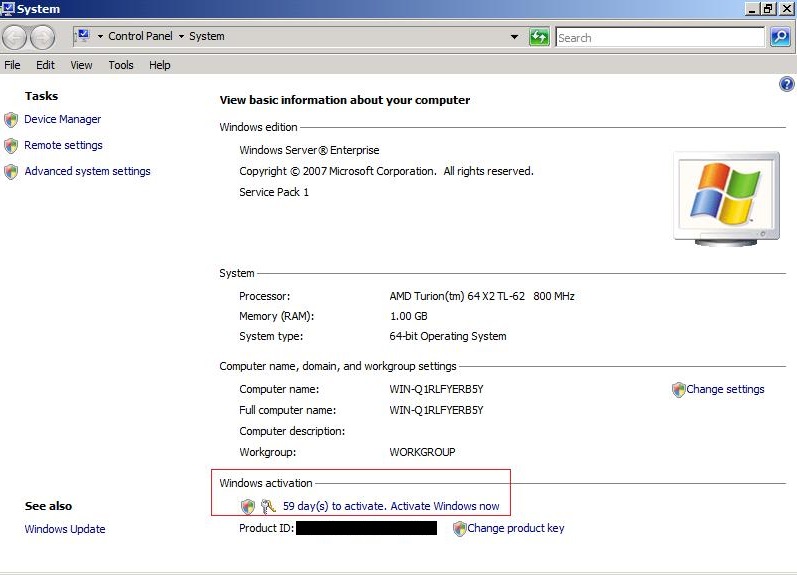Click the Activate Windows now link
This screenshot has width=797, height=575.
coord(391,506)
